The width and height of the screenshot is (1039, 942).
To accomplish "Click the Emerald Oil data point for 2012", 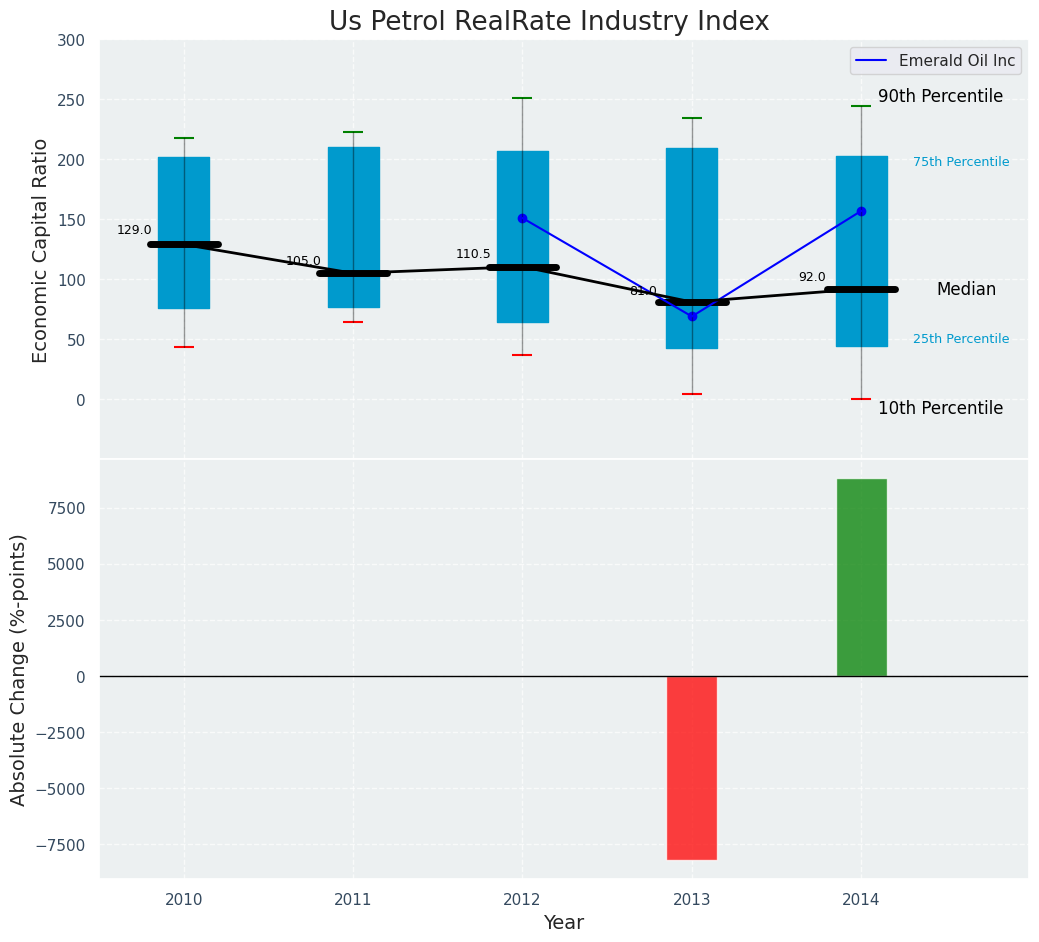I will point(522,218).
